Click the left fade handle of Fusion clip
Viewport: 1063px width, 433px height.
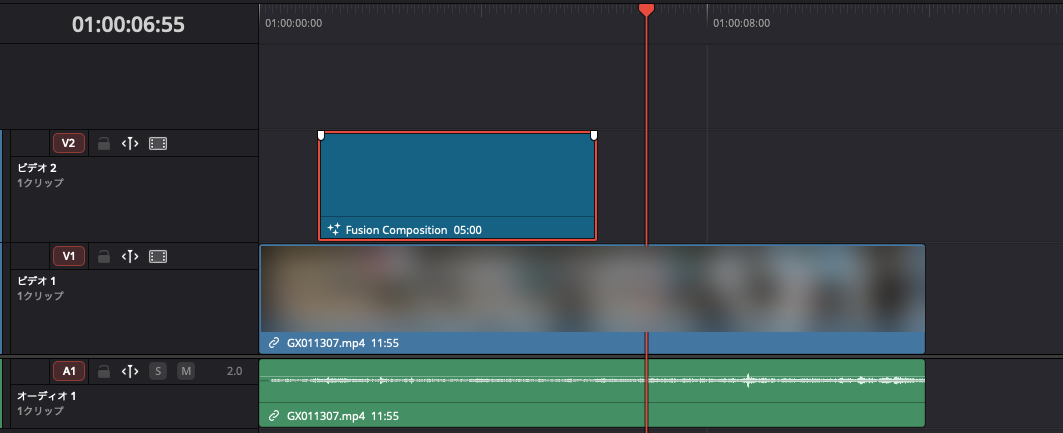(x=321, y=136)
